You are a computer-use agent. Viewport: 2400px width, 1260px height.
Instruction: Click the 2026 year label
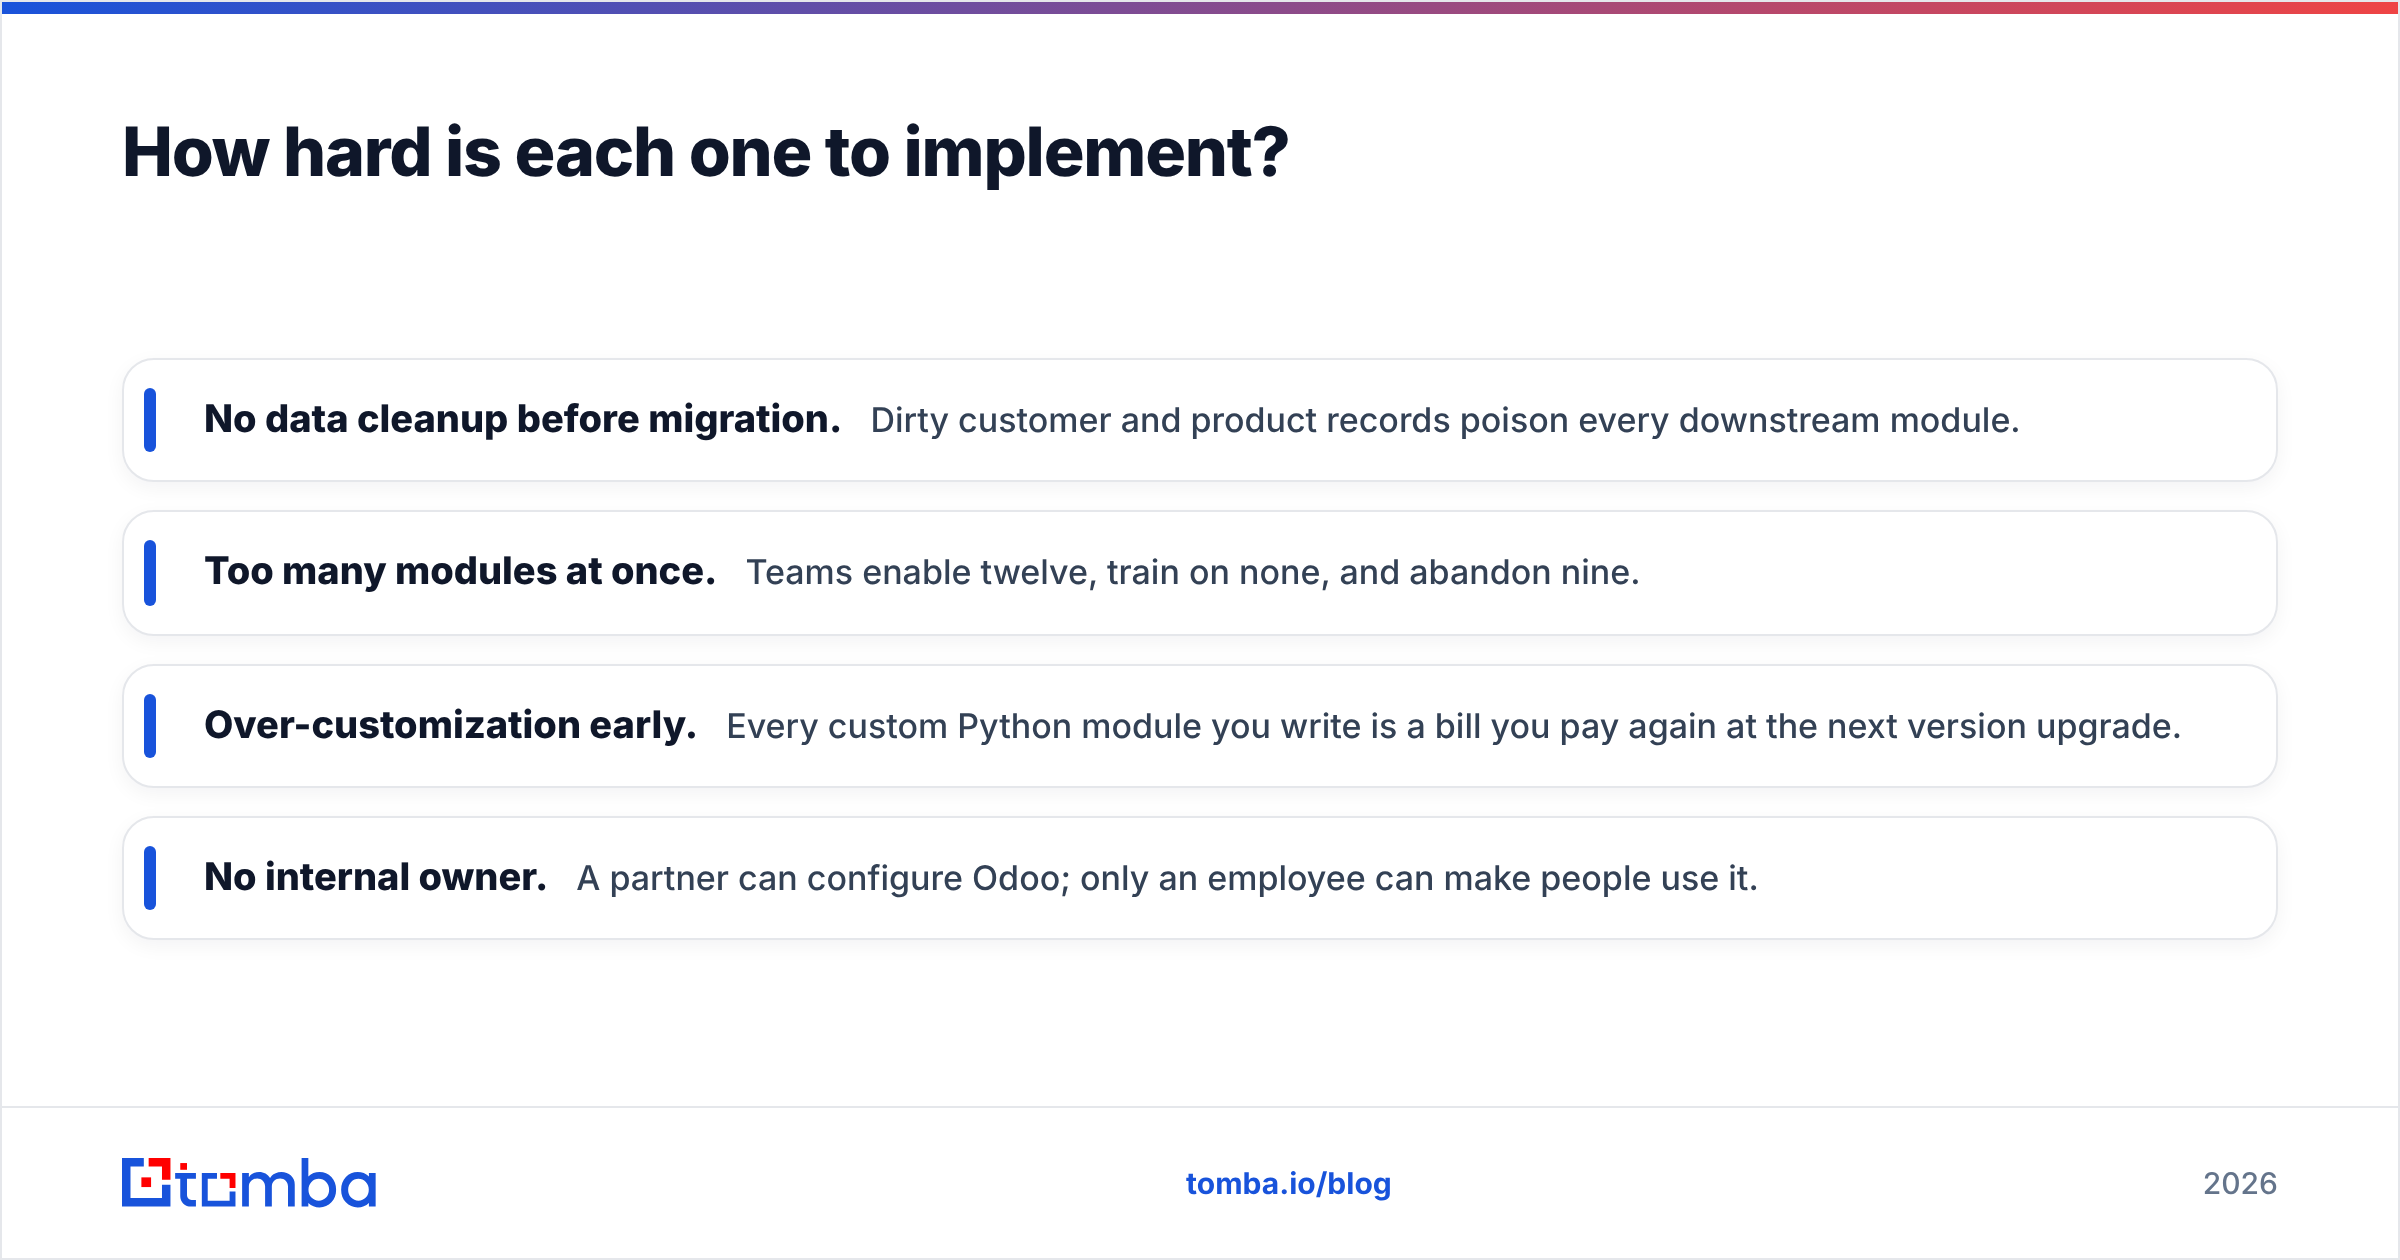2240,1184
